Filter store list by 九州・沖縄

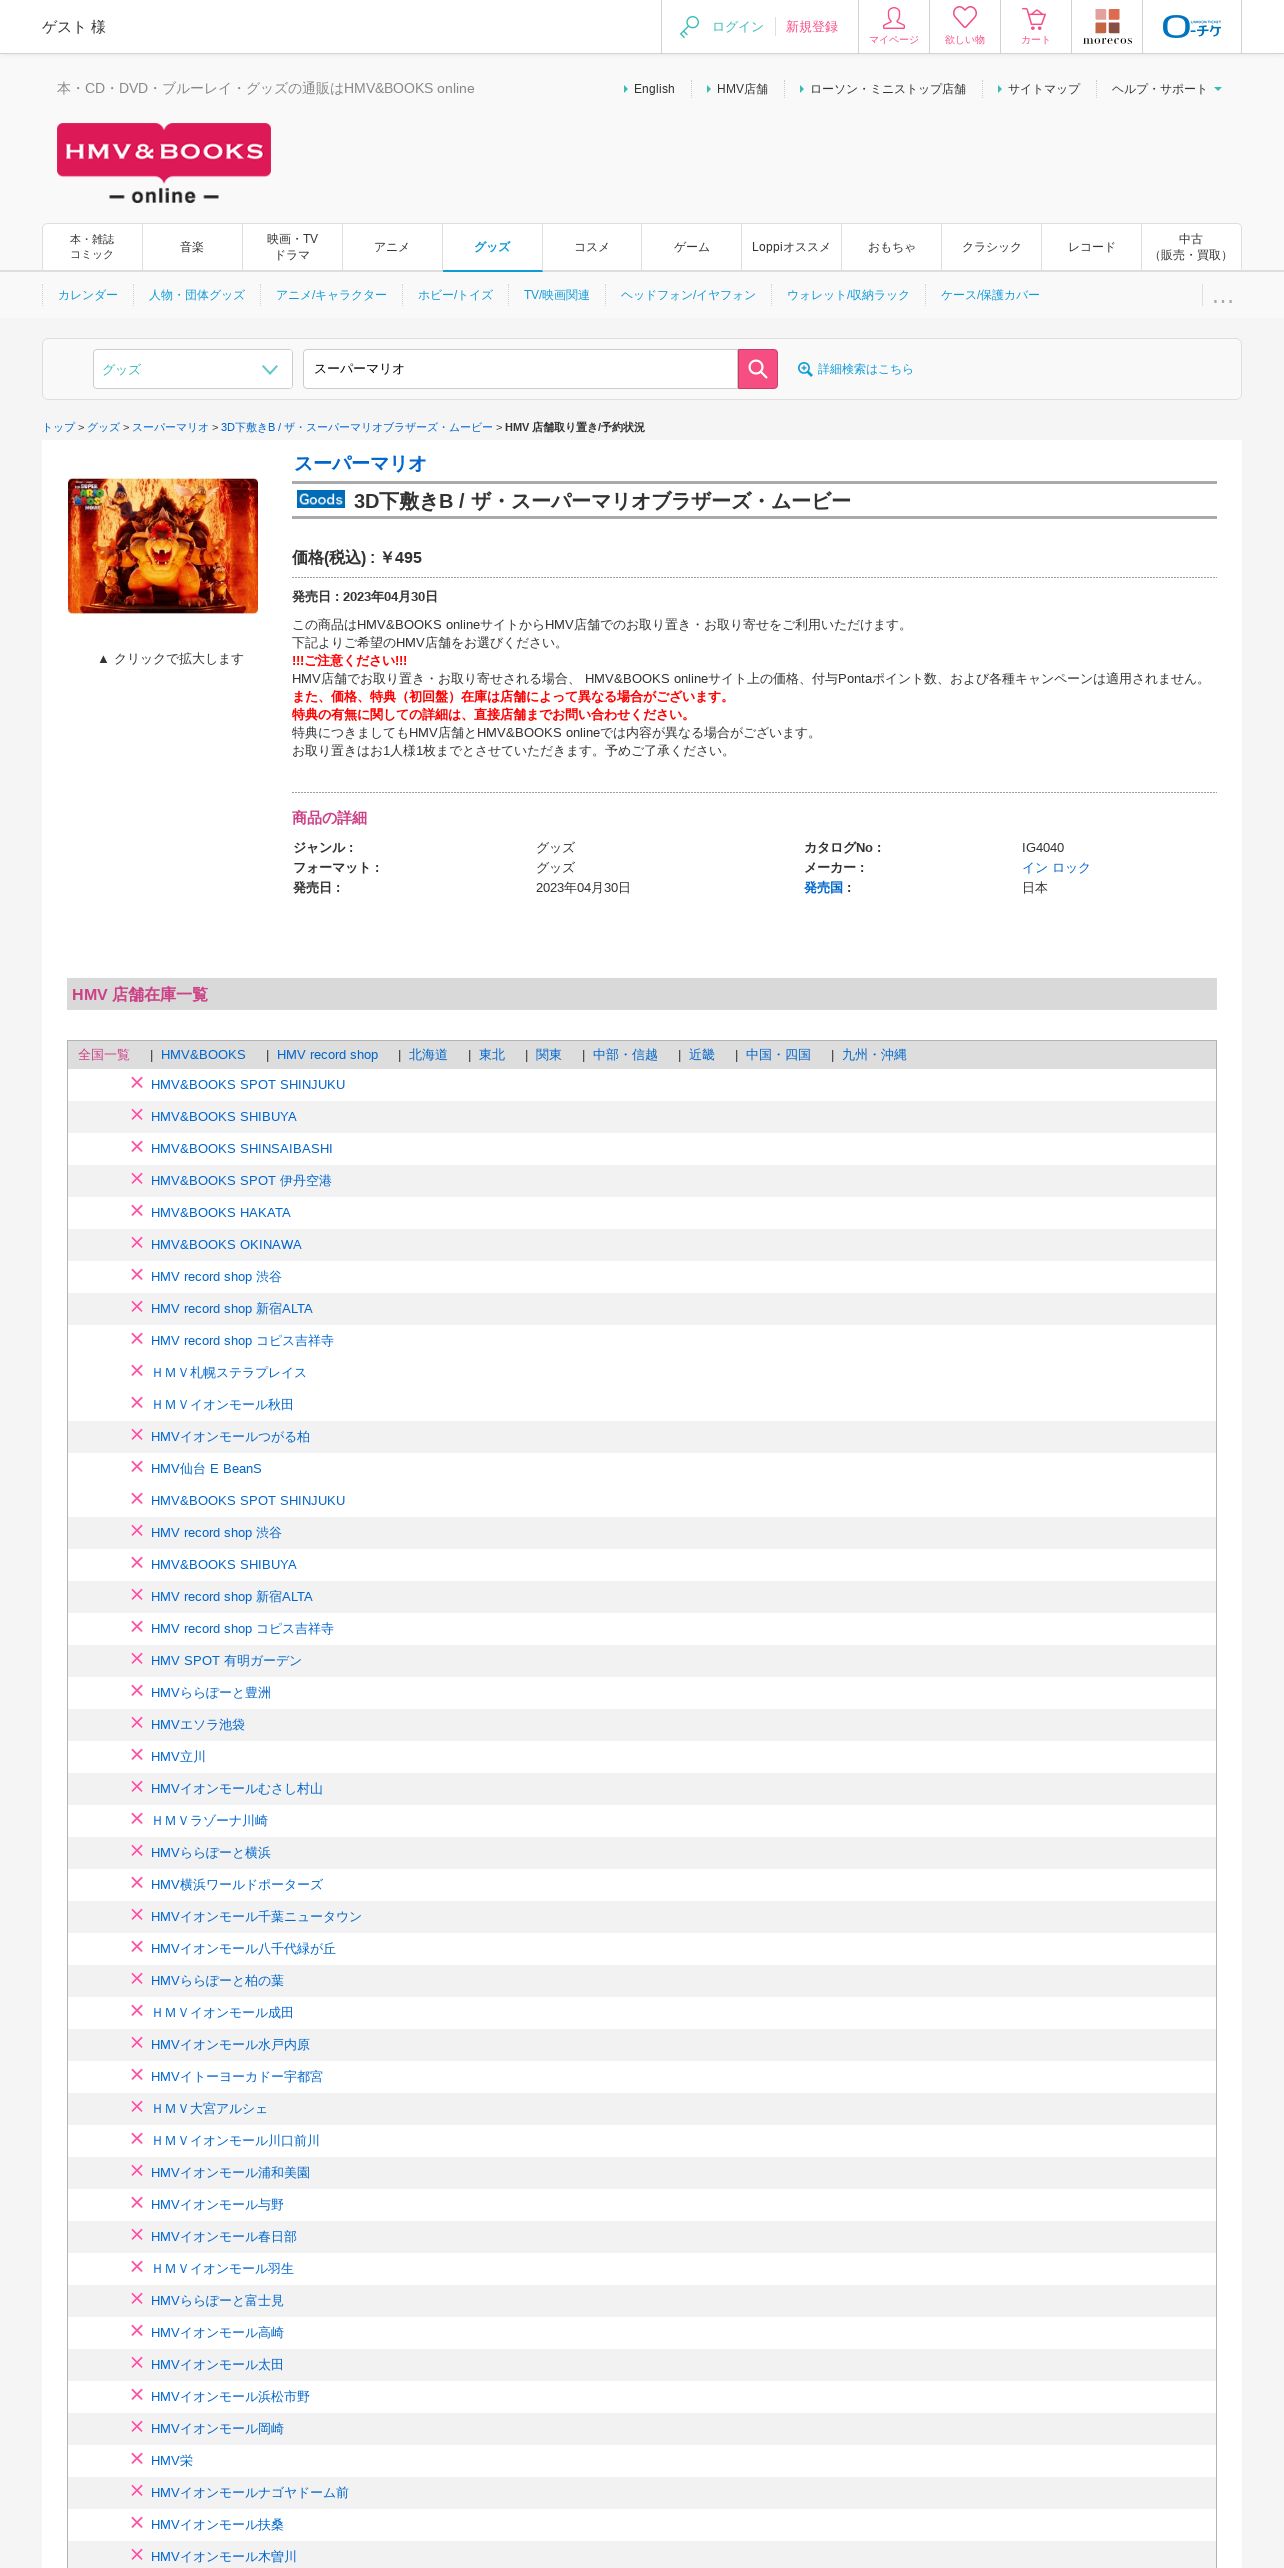[874, 1055]
